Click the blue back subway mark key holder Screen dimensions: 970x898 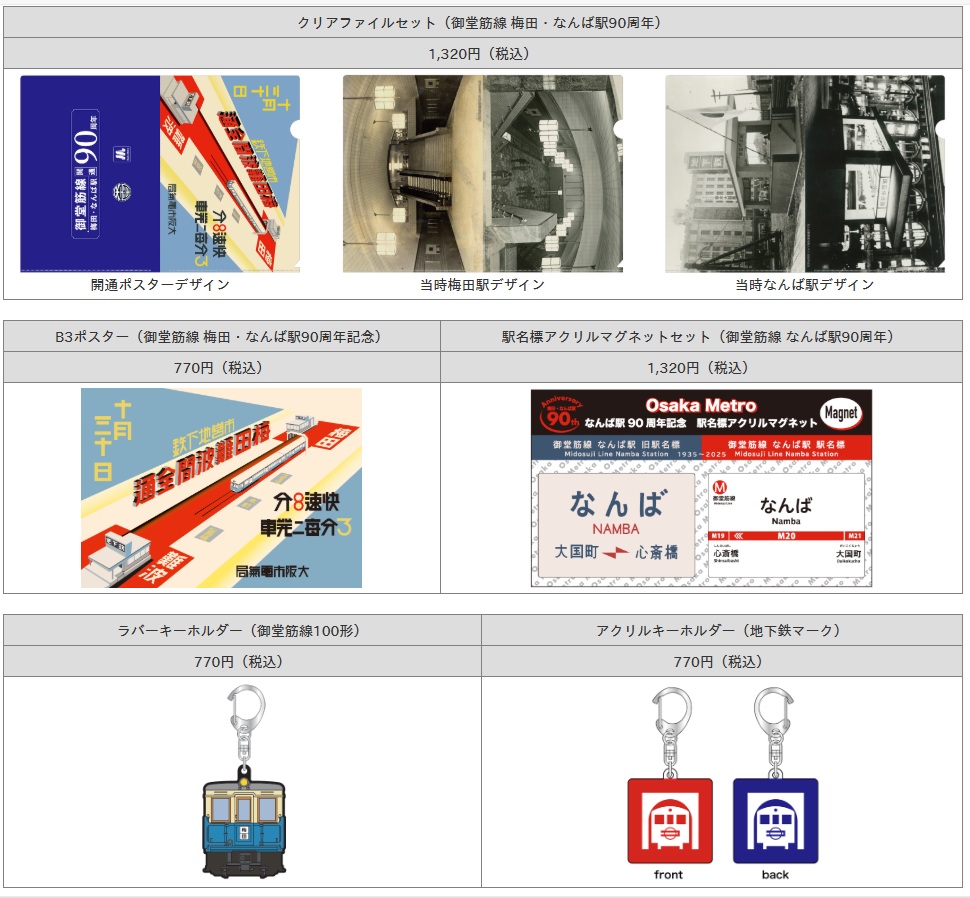coord(775,820)
